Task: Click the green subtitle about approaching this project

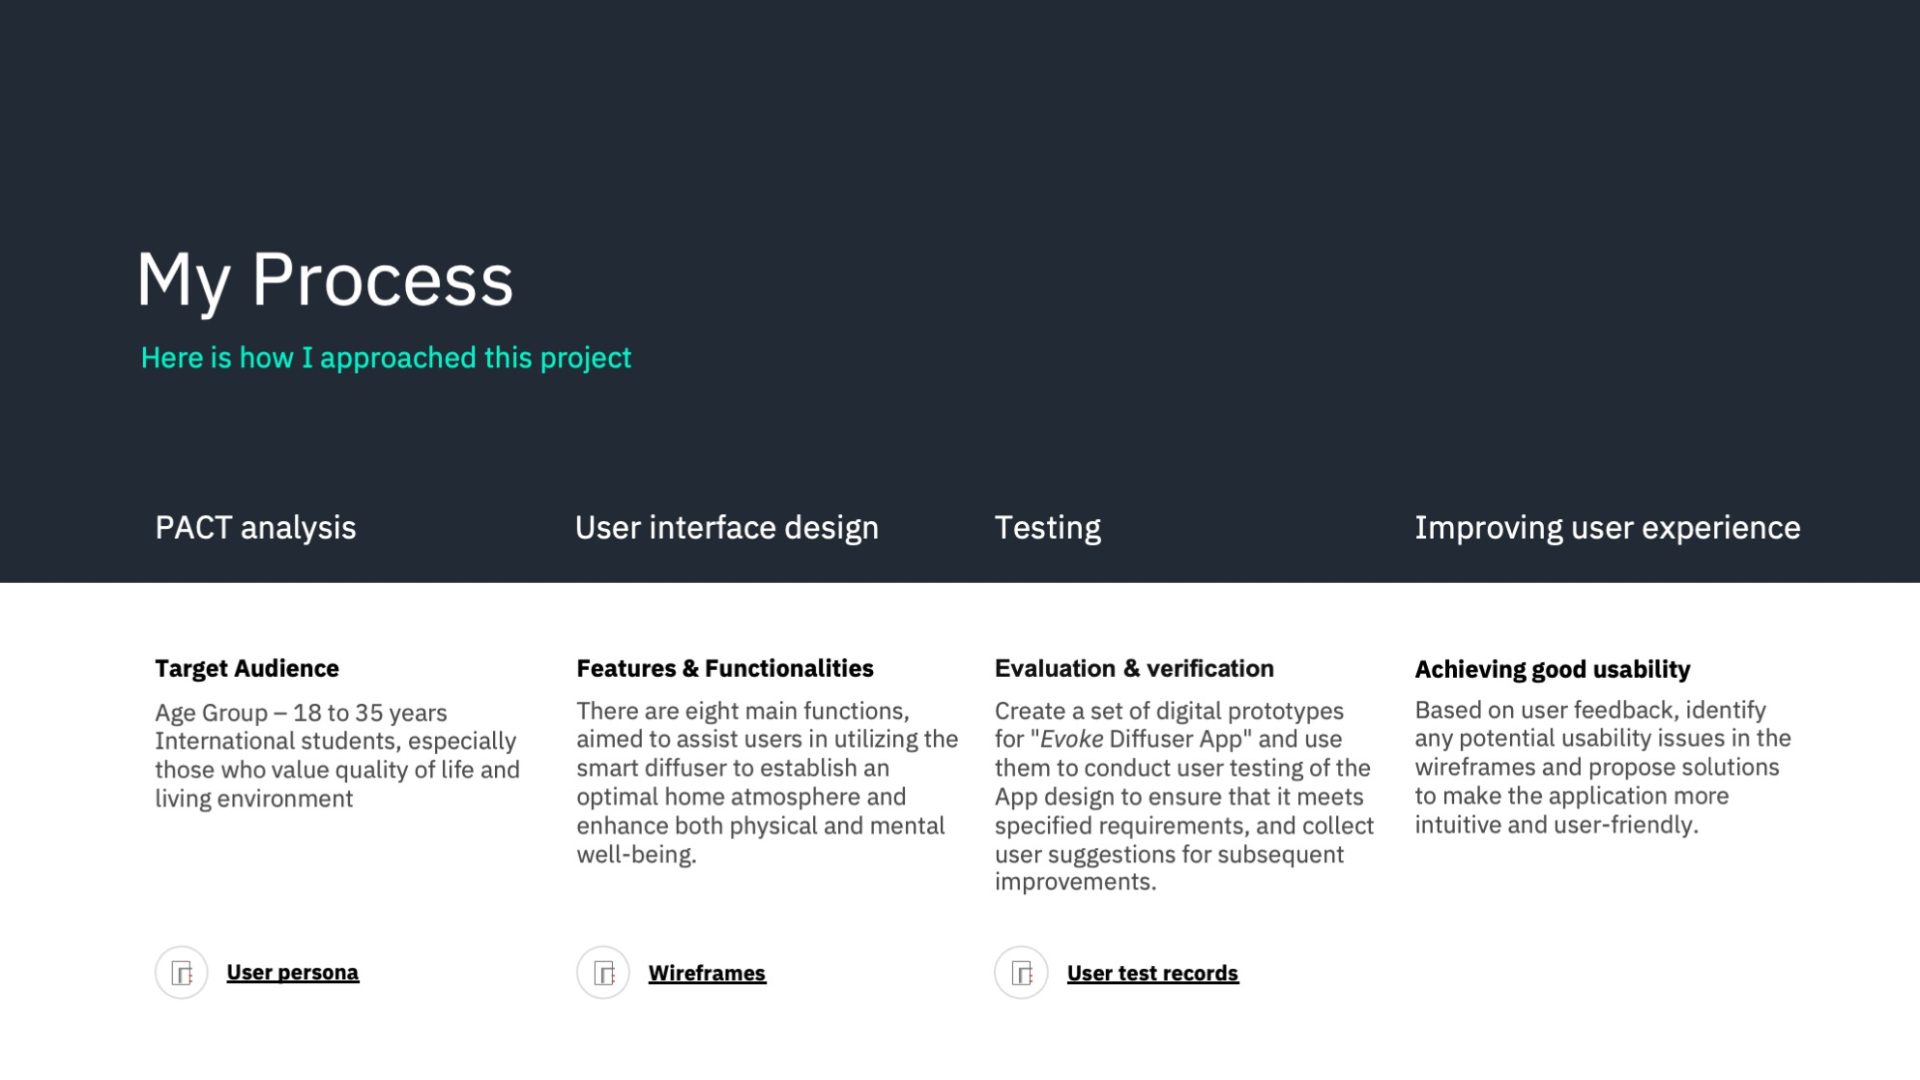Action: pos(386,358)
